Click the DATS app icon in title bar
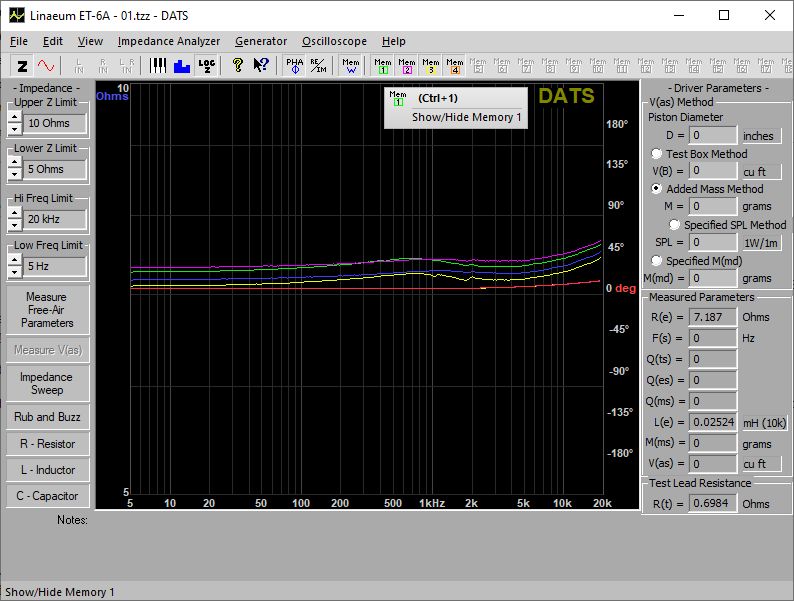 17,15
